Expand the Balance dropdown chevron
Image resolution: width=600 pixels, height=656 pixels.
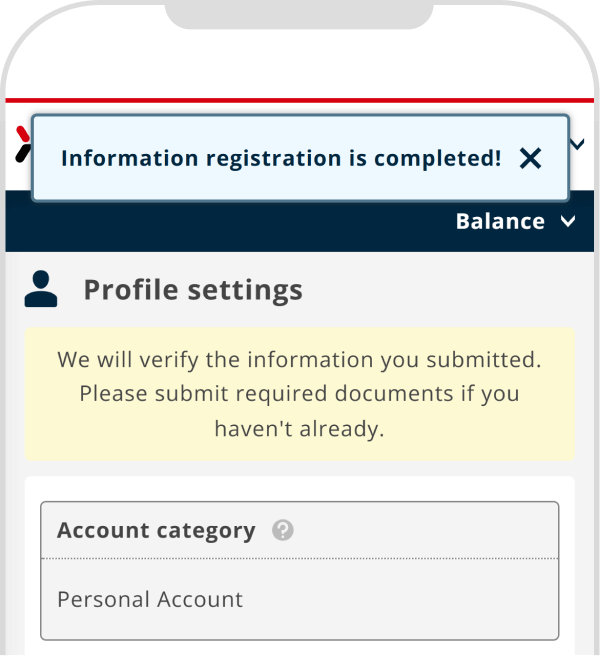[x=569, y=221]
